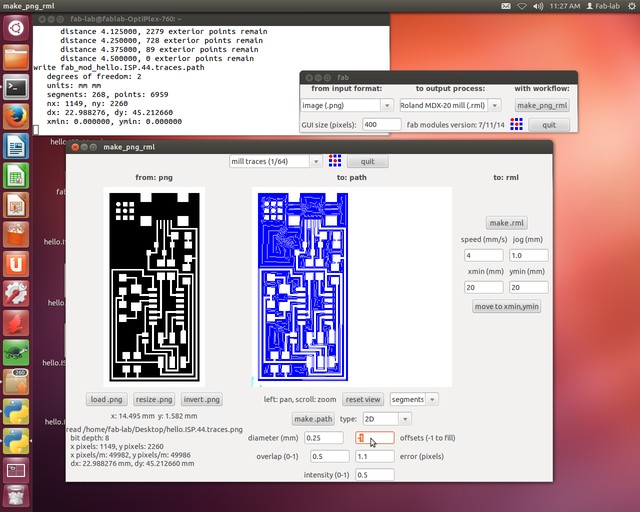Open the workspace switcher in the dock
The image size is (640, 512).
(16, 470)
